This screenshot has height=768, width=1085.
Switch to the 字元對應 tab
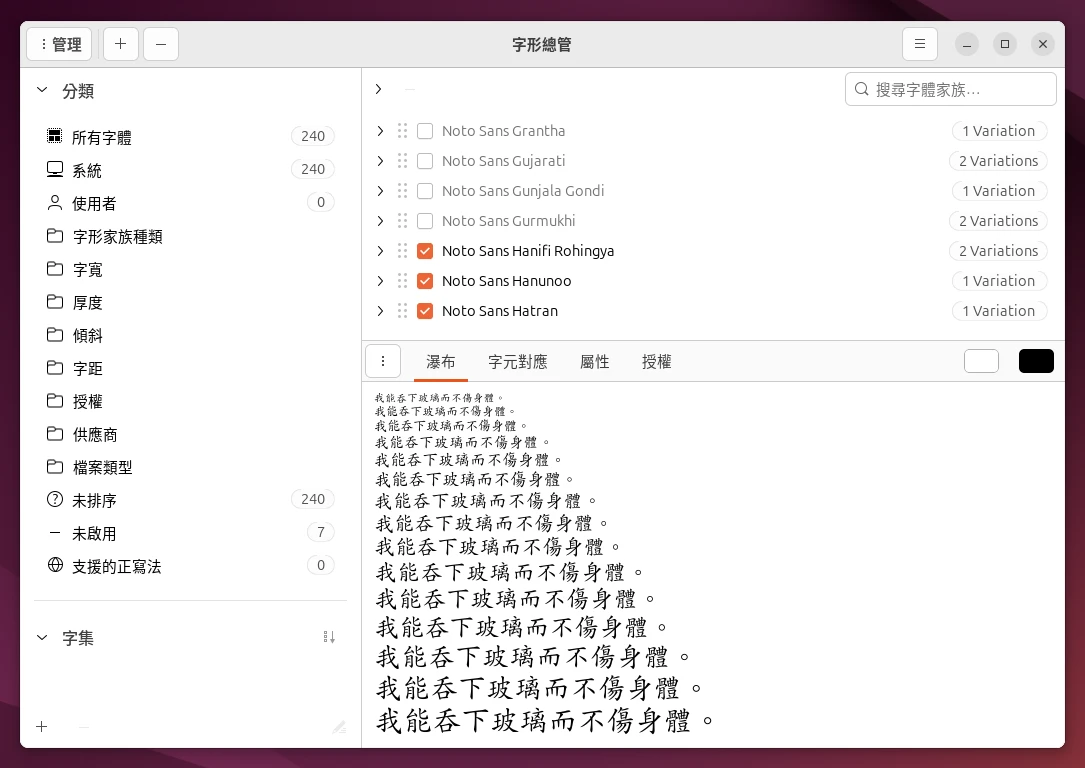517,362
